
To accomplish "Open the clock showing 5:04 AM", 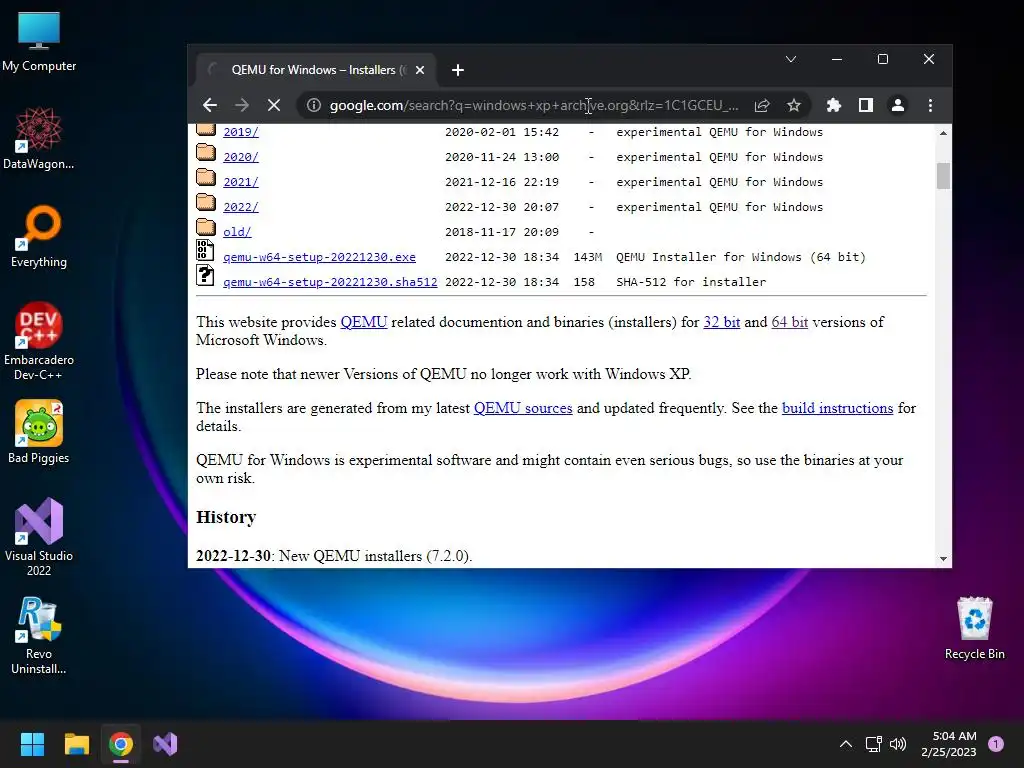I will [x=949, y=744].
